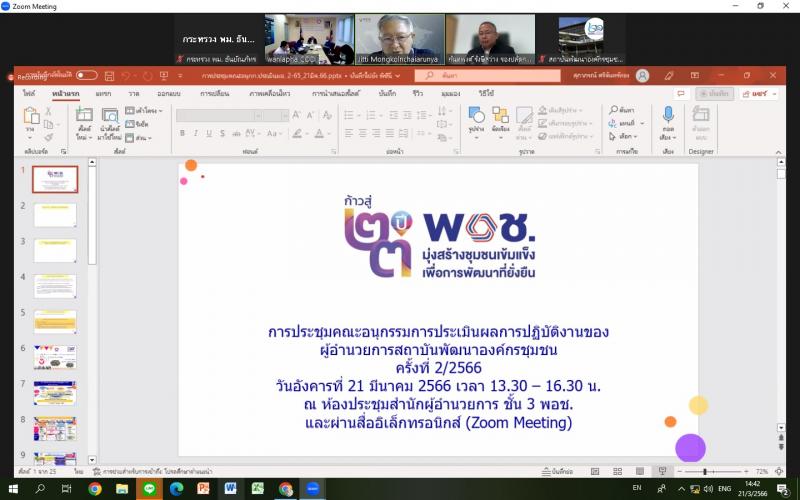Open the File (ไฟล์) tab

(29, 93)
